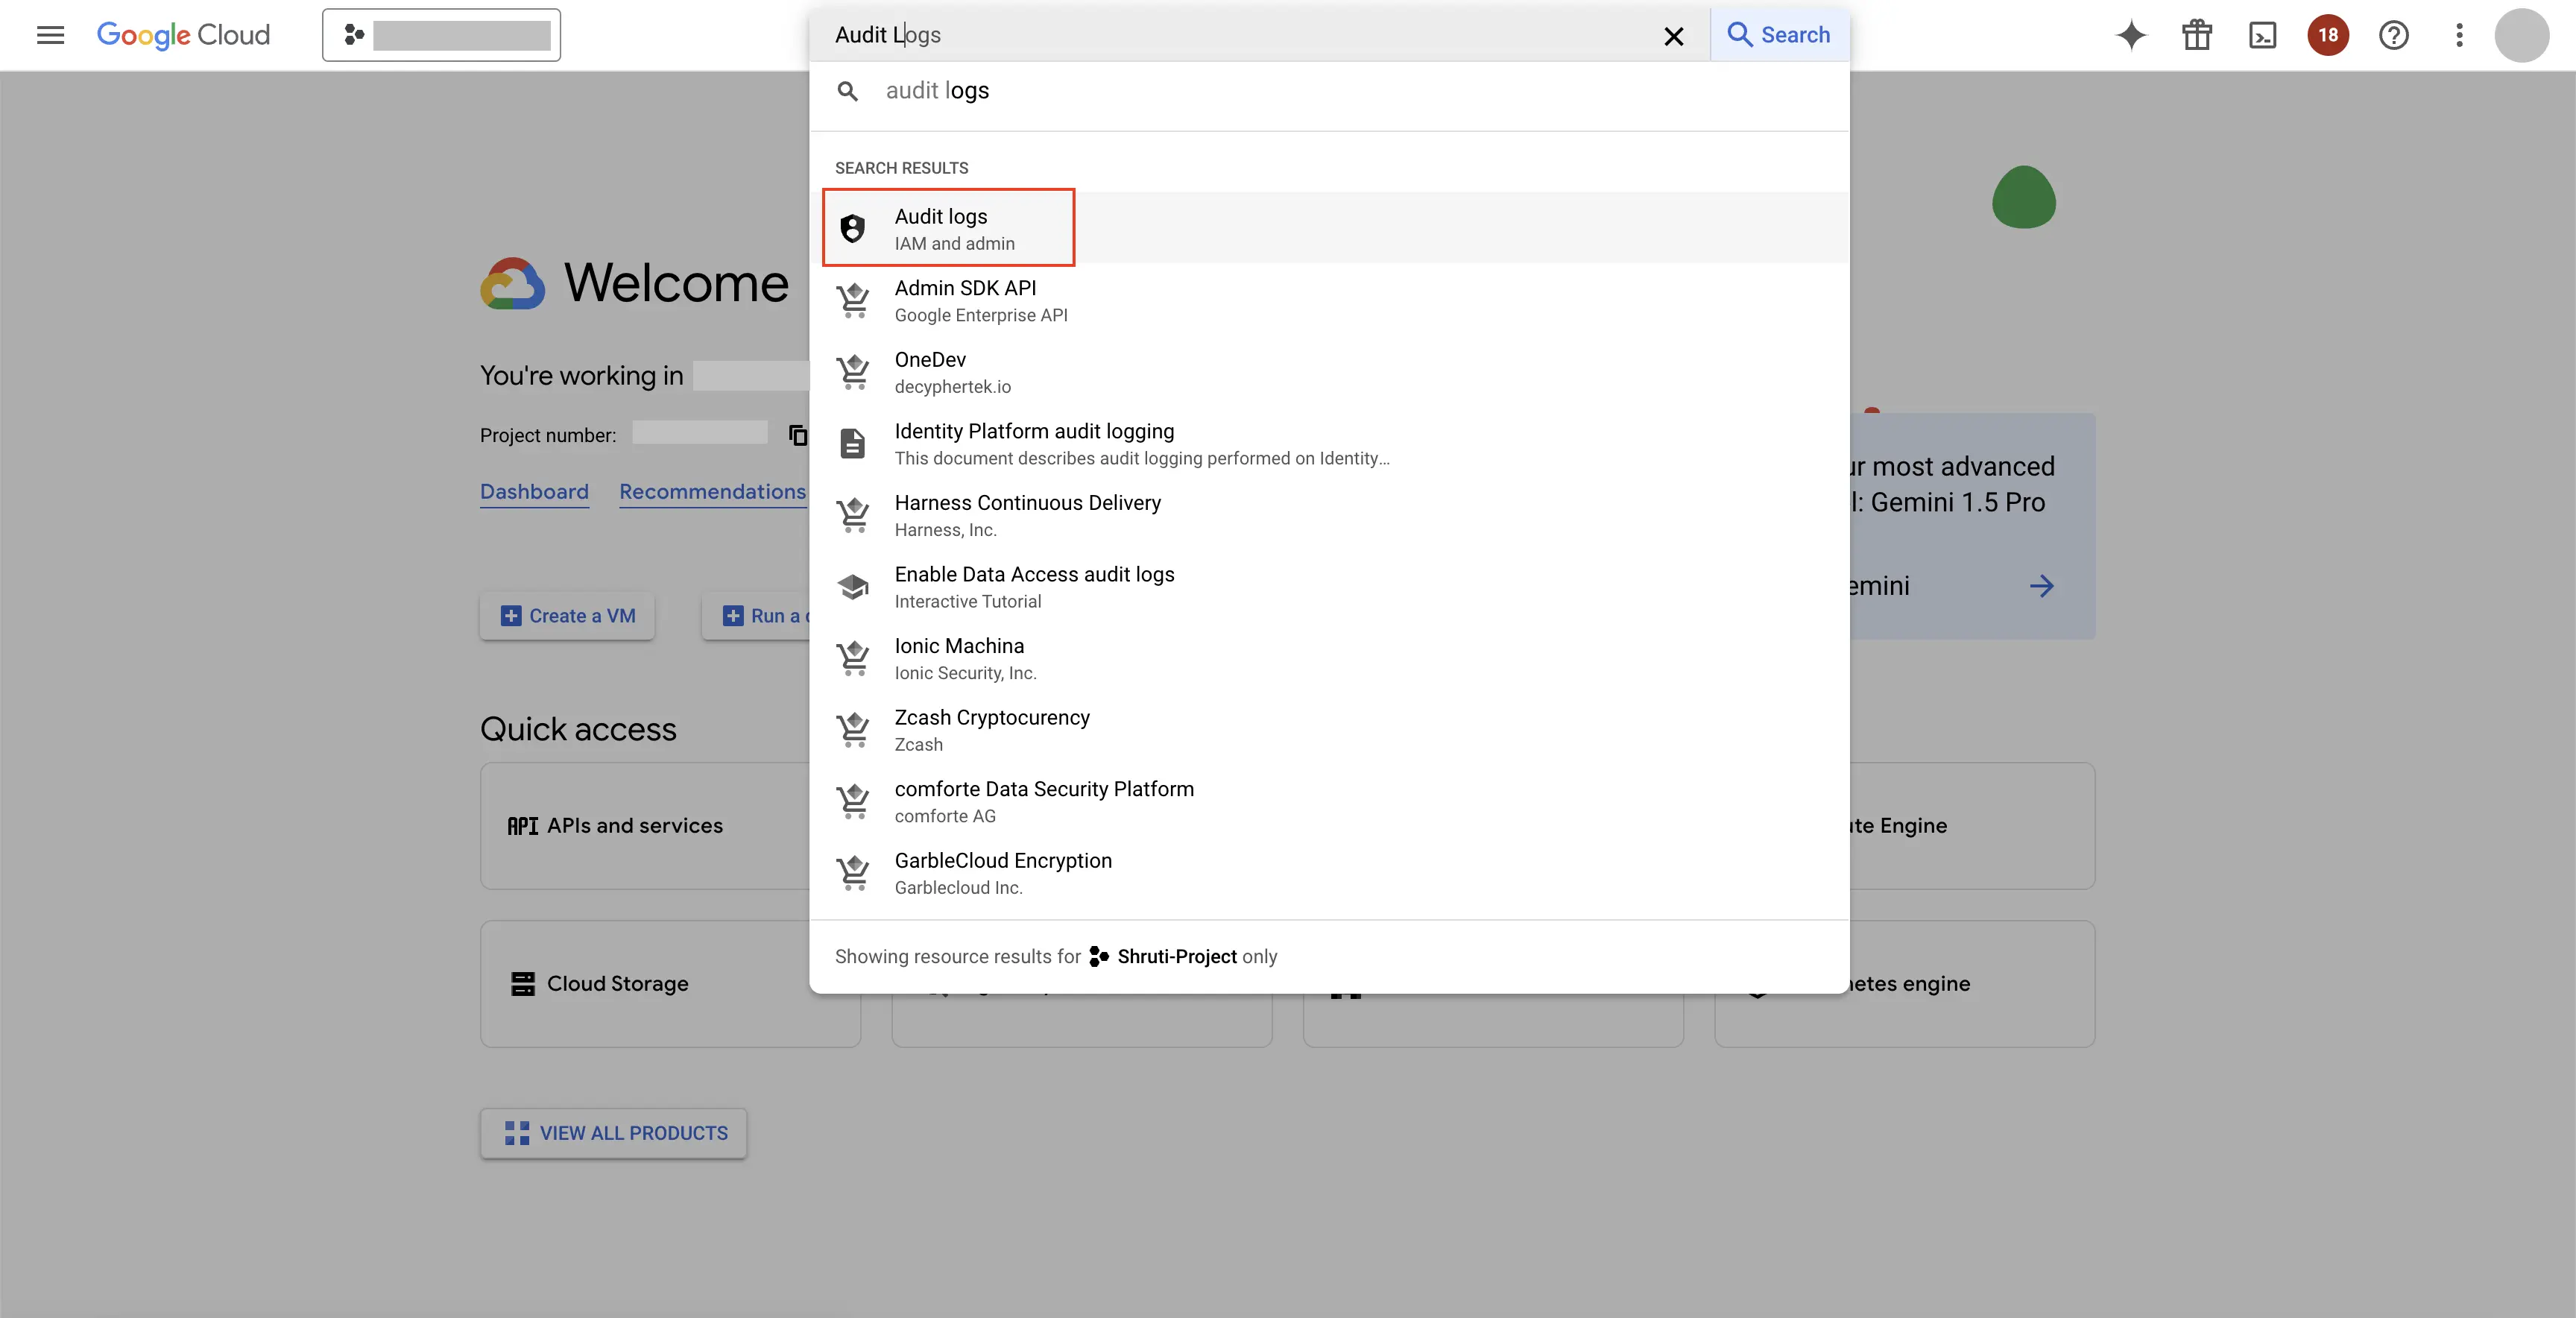Open Enable Data Access audit logs tutorial
Screen dimensions: 2576x1318
tap(1329, 587)
